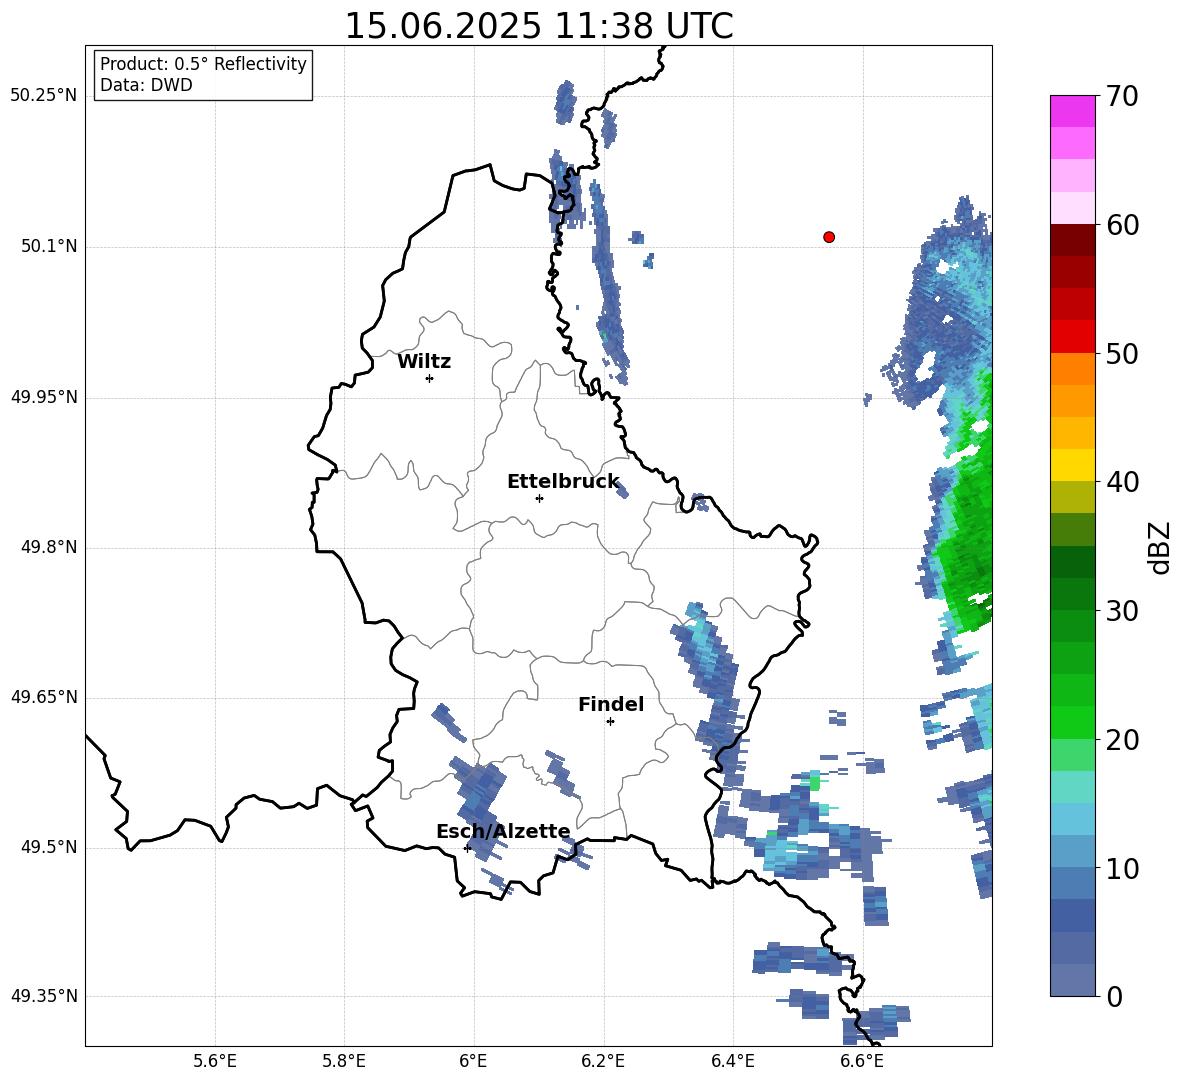
Task: Click the Ettelbruck station cross marker
Action: click(539, 498)
